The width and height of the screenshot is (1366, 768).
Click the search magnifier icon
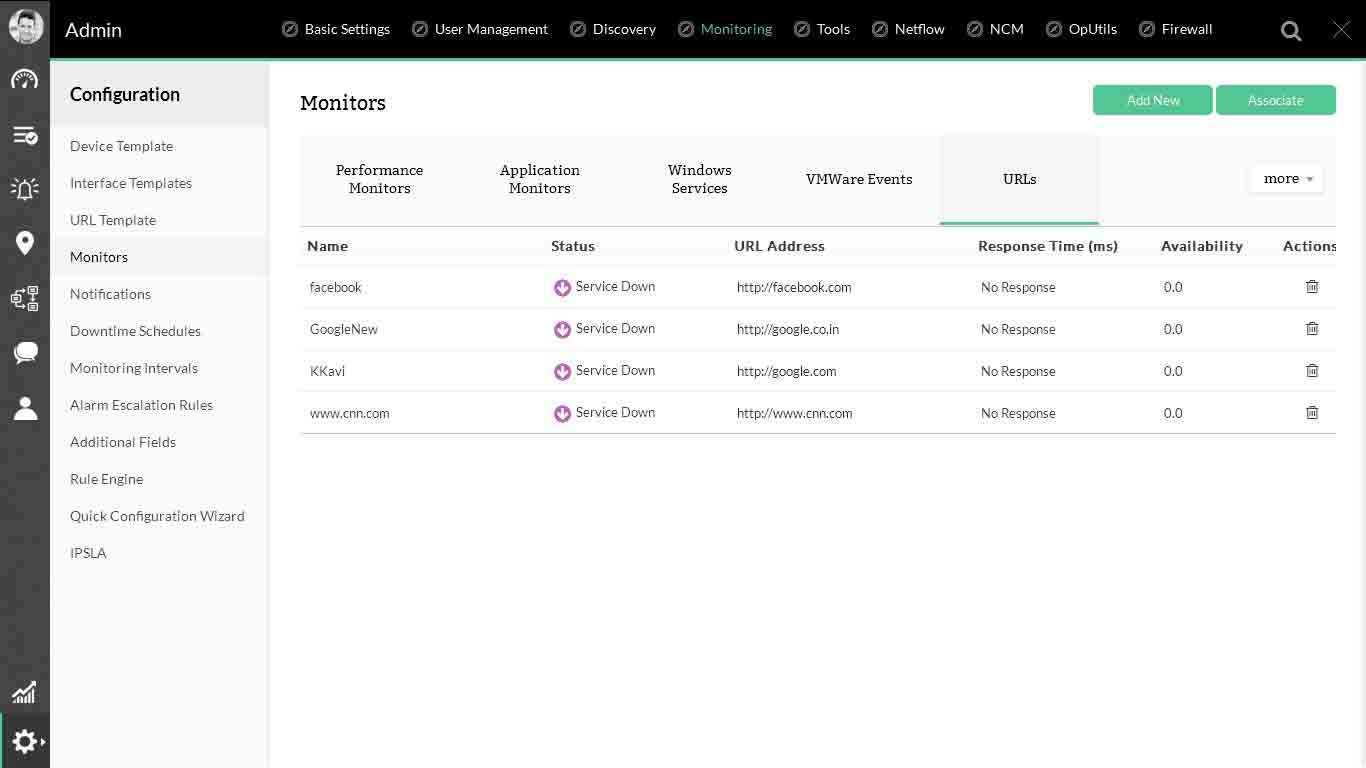click(1291, 31)
